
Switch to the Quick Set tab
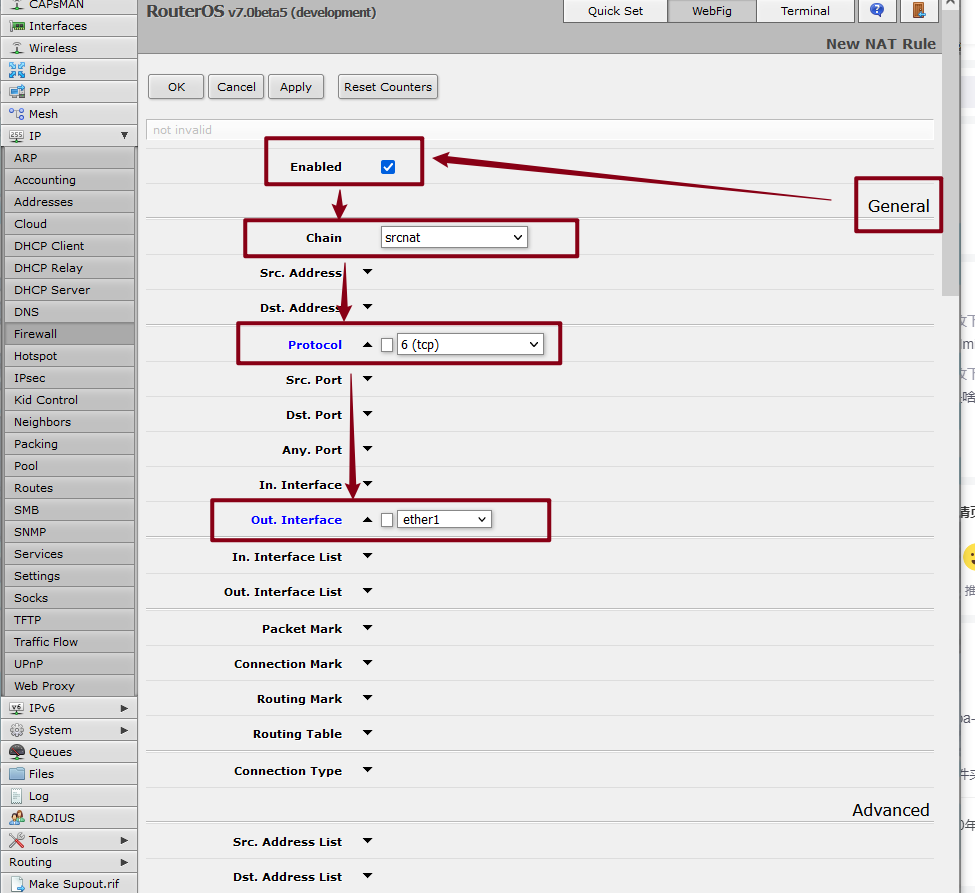click(x=615, y=11)
